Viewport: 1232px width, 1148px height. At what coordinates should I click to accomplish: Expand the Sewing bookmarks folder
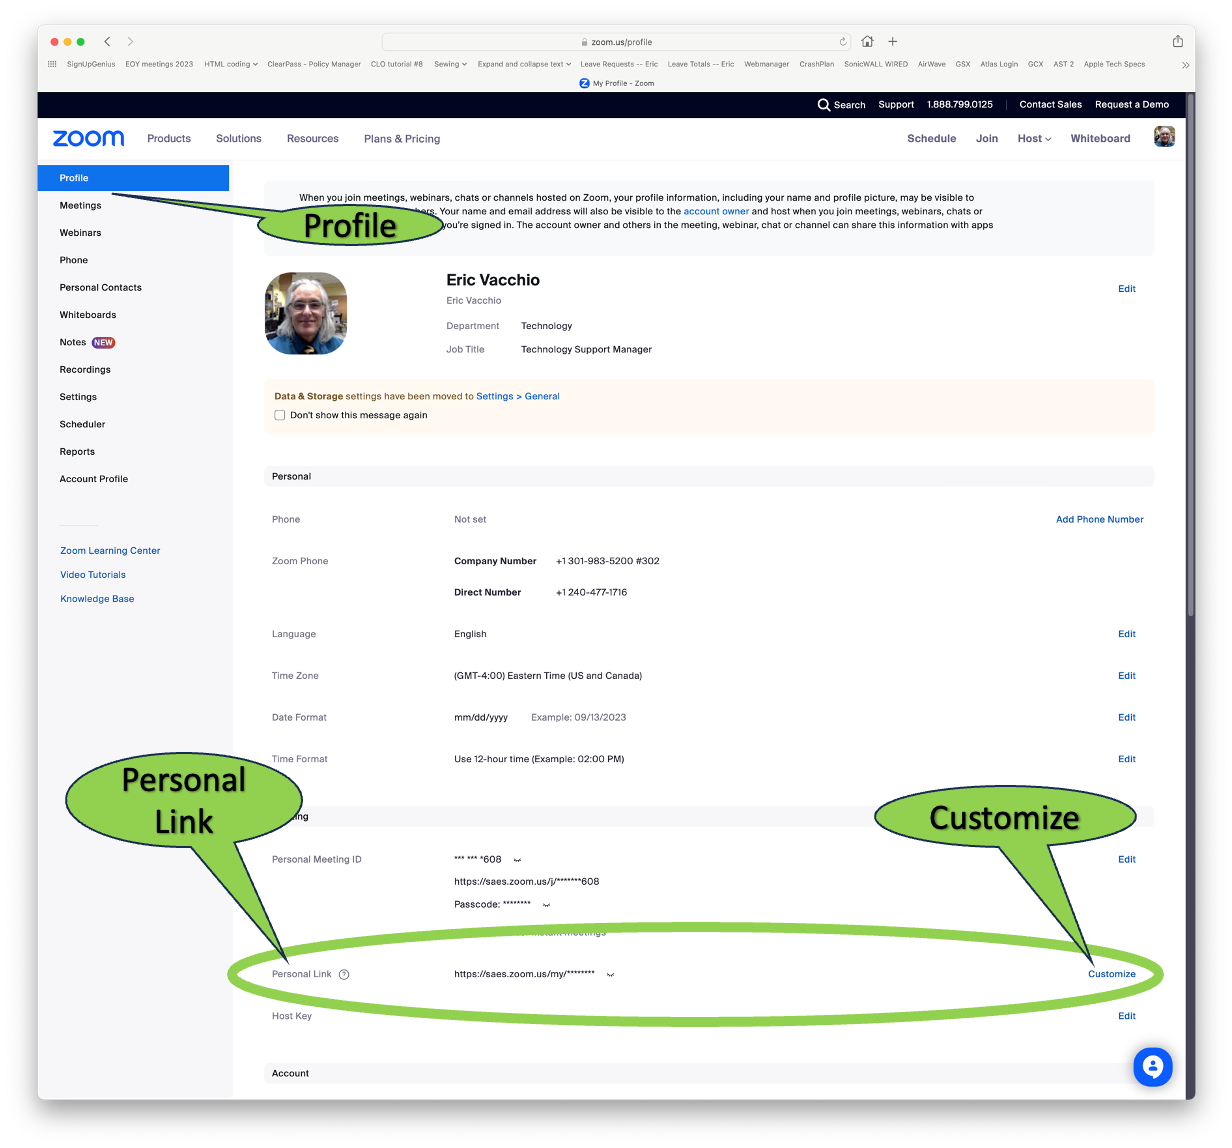[450, 64]
